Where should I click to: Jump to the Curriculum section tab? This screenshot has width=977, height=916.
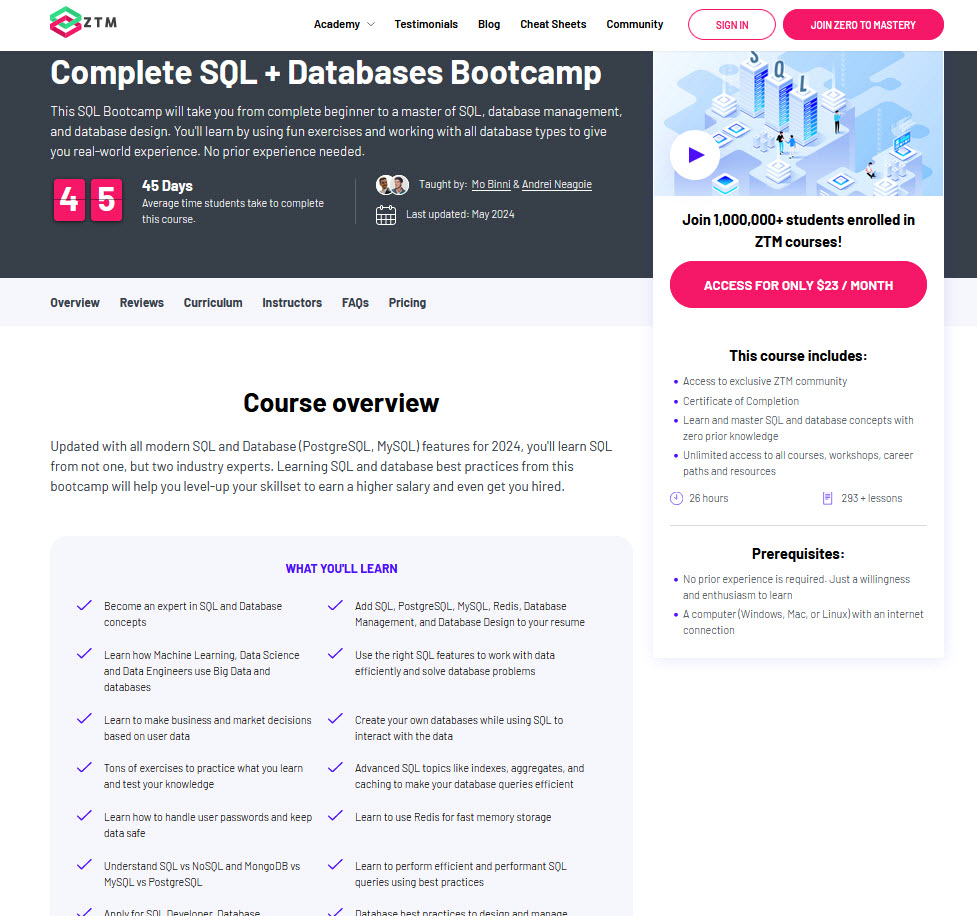(x=212, y=303)
